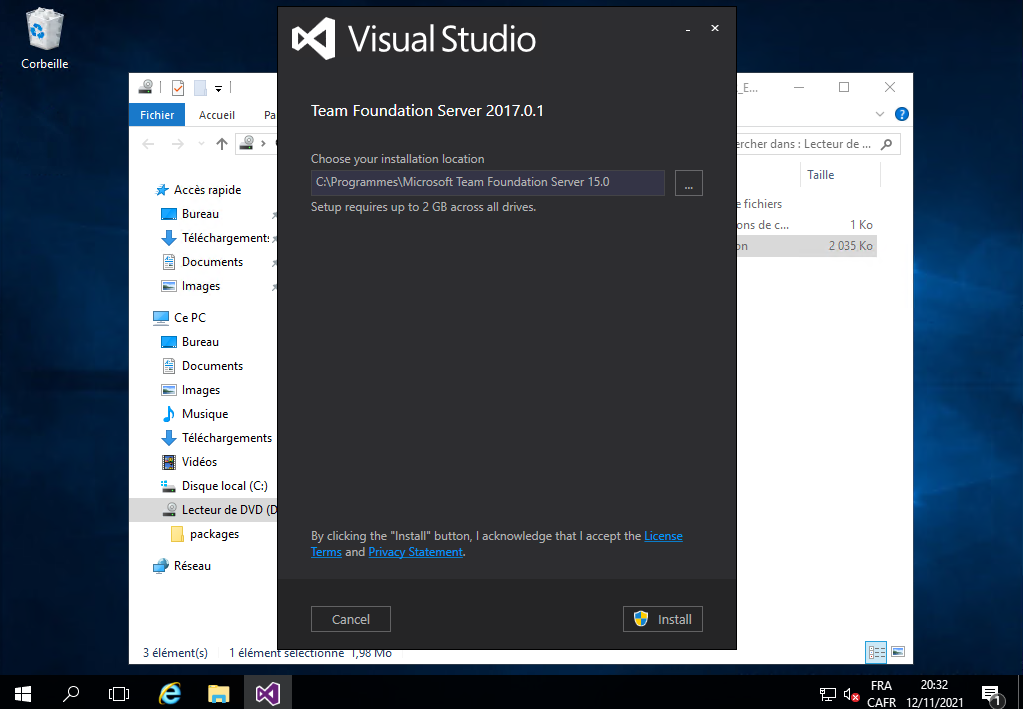Click the Explorer help question mark icon

coord(901,114)
